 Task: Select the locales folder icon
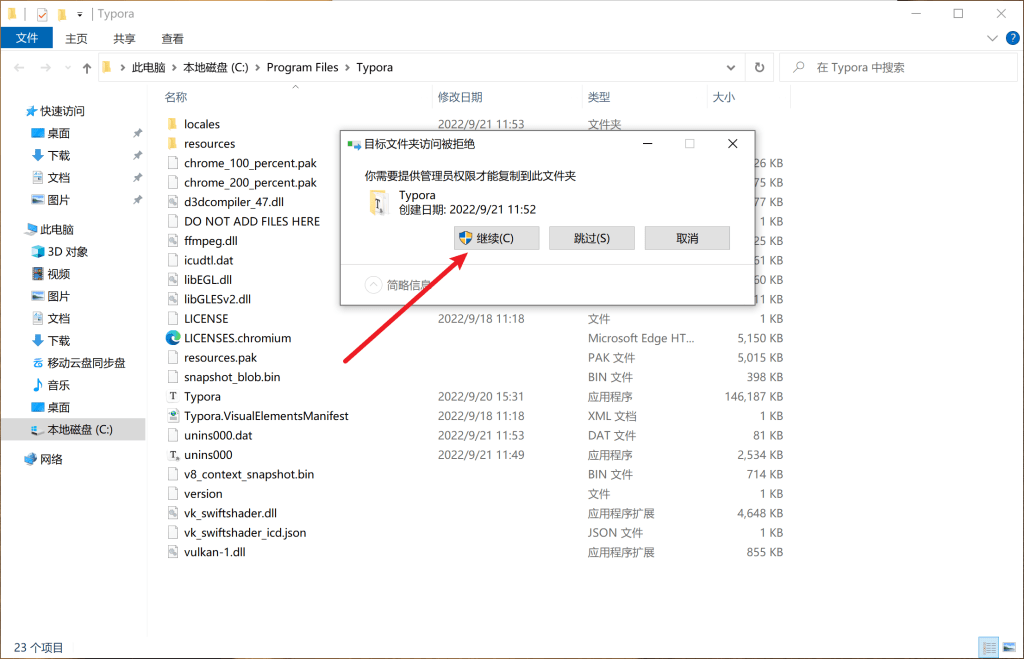pos(172,124)
